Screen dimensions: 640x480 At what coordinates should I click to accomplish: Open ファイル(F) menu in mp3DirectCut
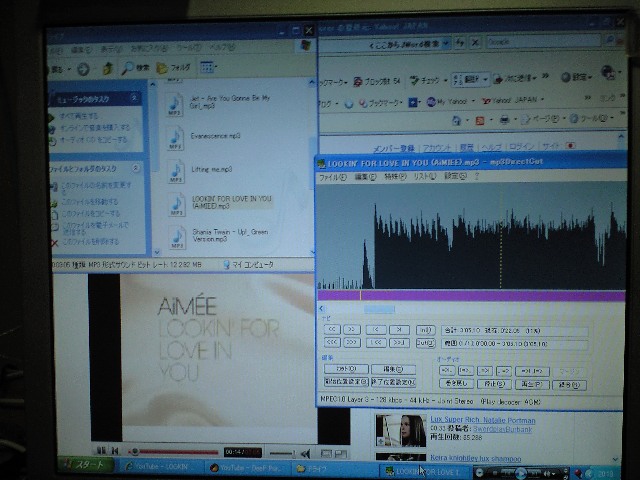click(x=332, y=177)
